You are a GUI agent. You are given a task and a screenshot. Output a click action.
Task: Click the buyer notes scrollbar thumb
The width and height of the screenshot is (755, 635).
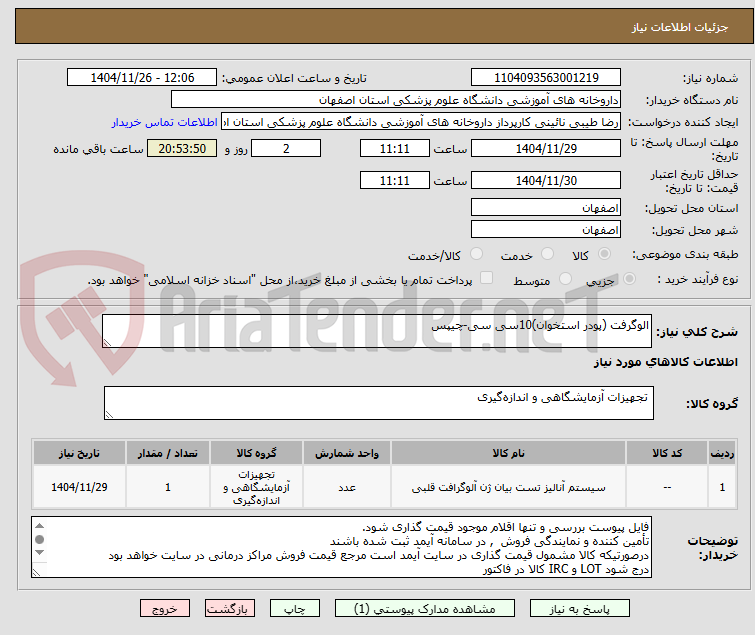tap(40, 539)
